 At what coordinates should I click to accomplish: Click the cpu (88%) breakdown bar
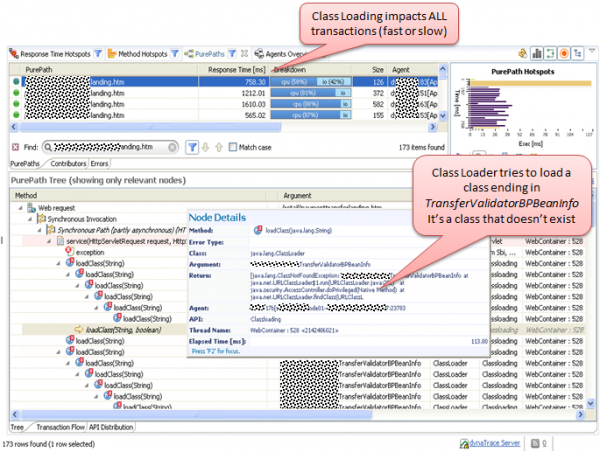coord(311,104)
